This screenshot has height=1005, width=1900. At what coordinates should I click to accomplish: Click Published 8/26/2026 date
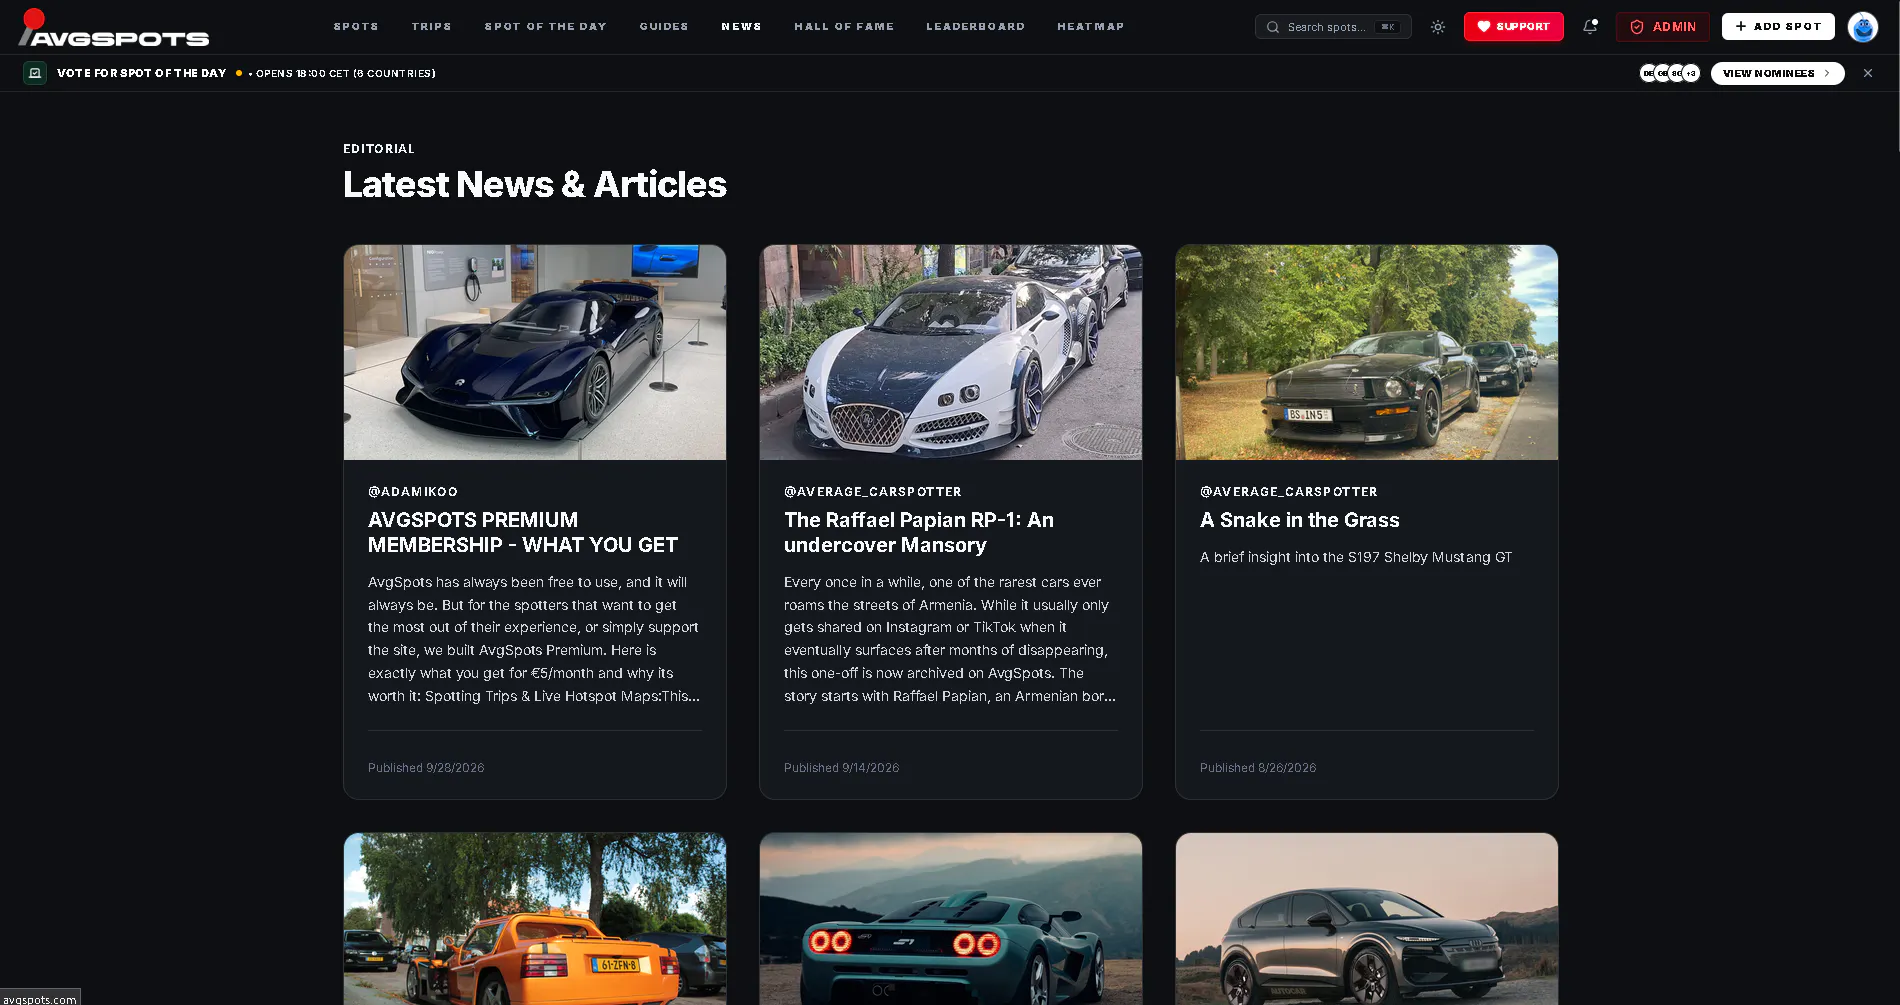click(x=1258, y=768)
